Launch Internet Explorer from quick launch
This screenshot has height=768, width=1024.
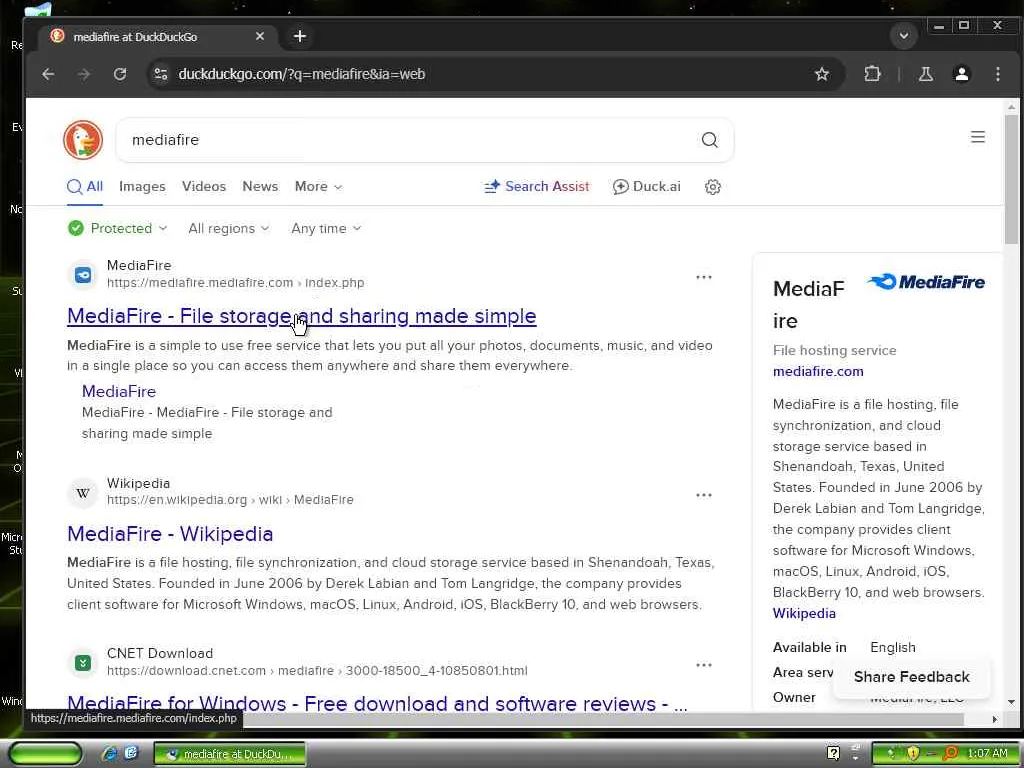click(109, 754)
